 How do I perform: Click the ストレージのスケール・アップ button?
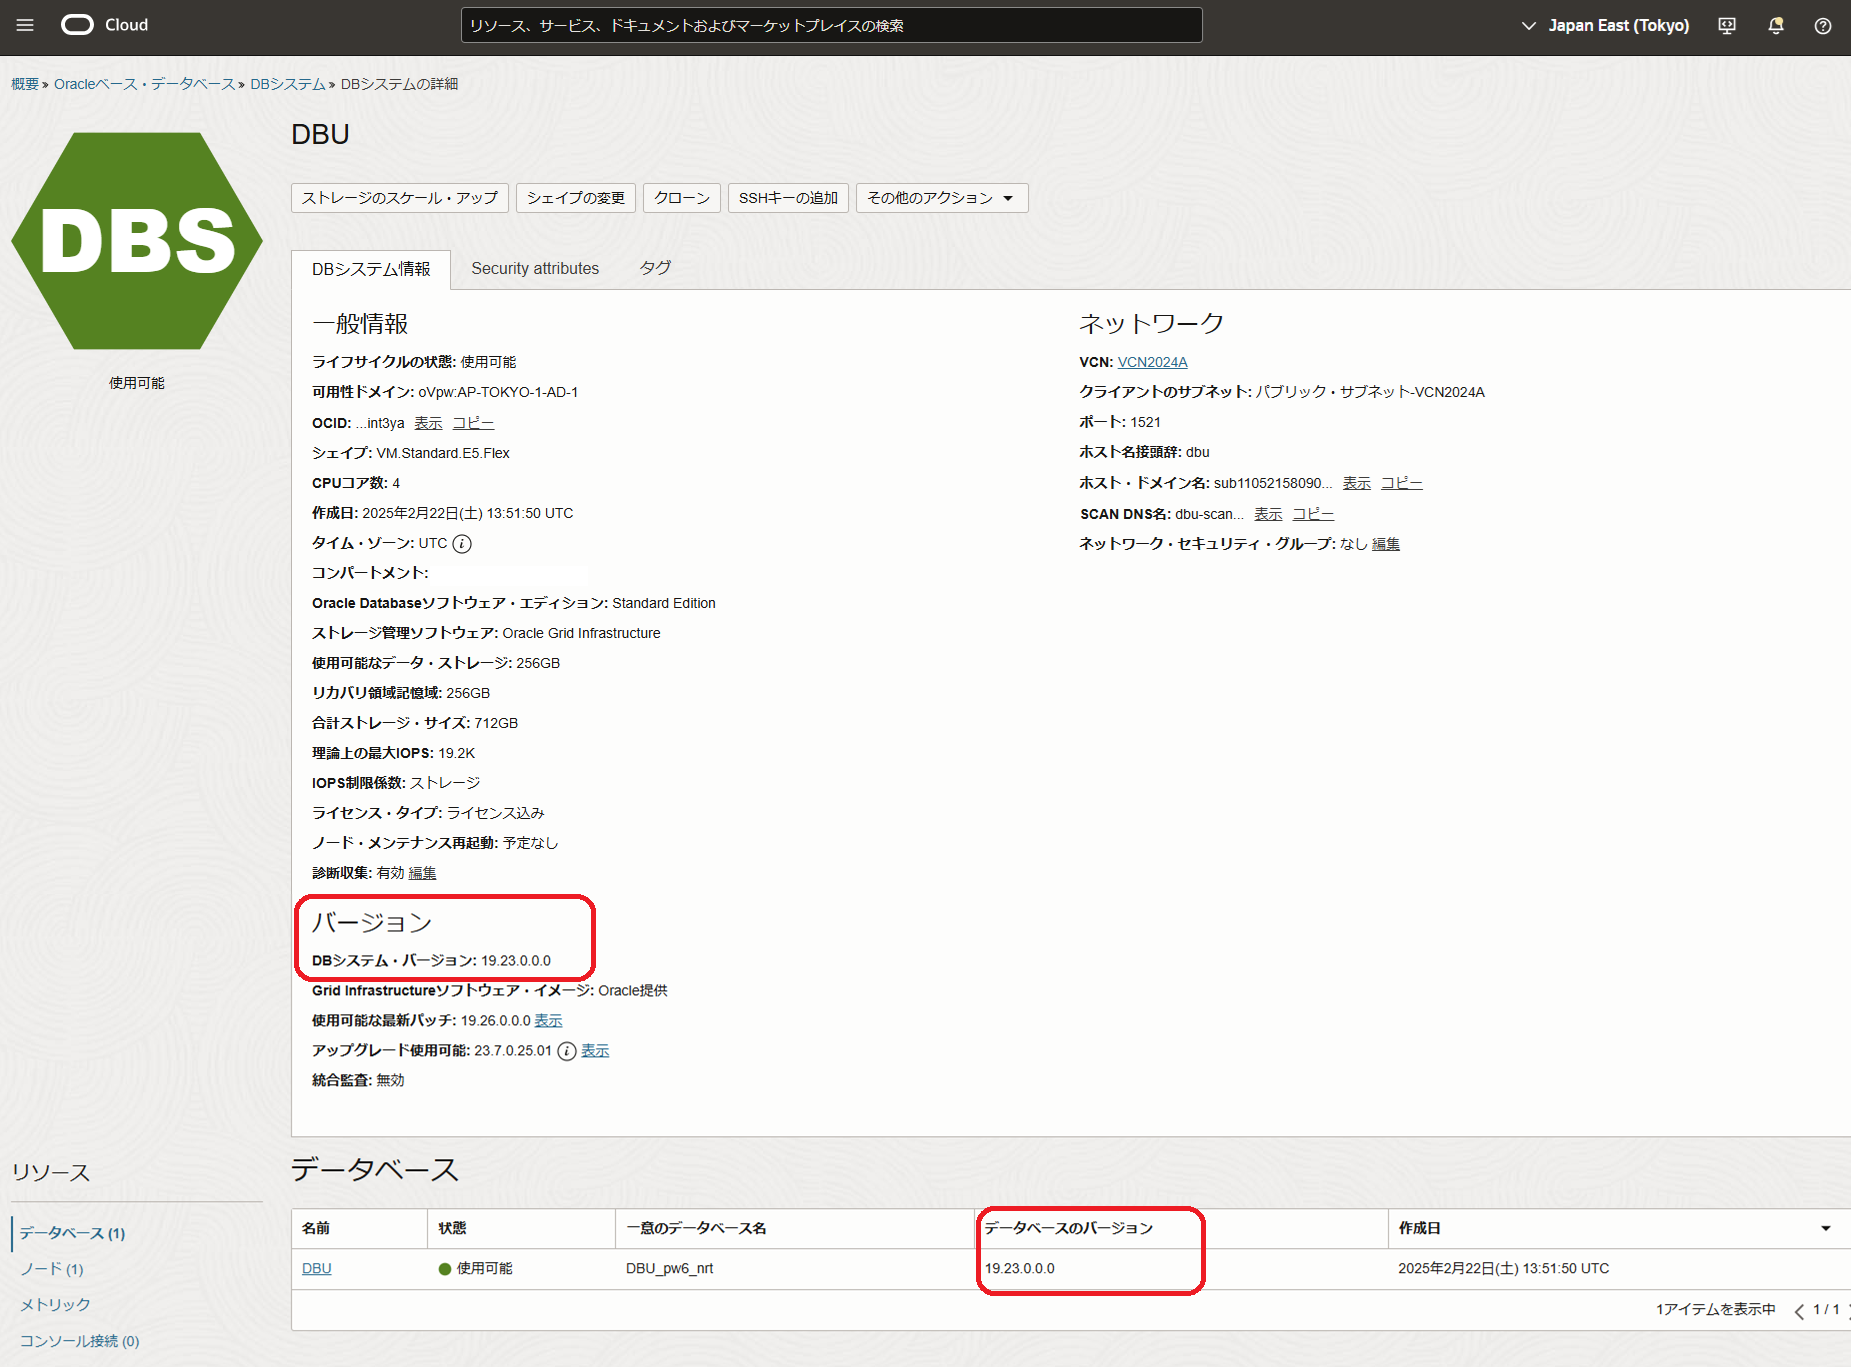400,198
